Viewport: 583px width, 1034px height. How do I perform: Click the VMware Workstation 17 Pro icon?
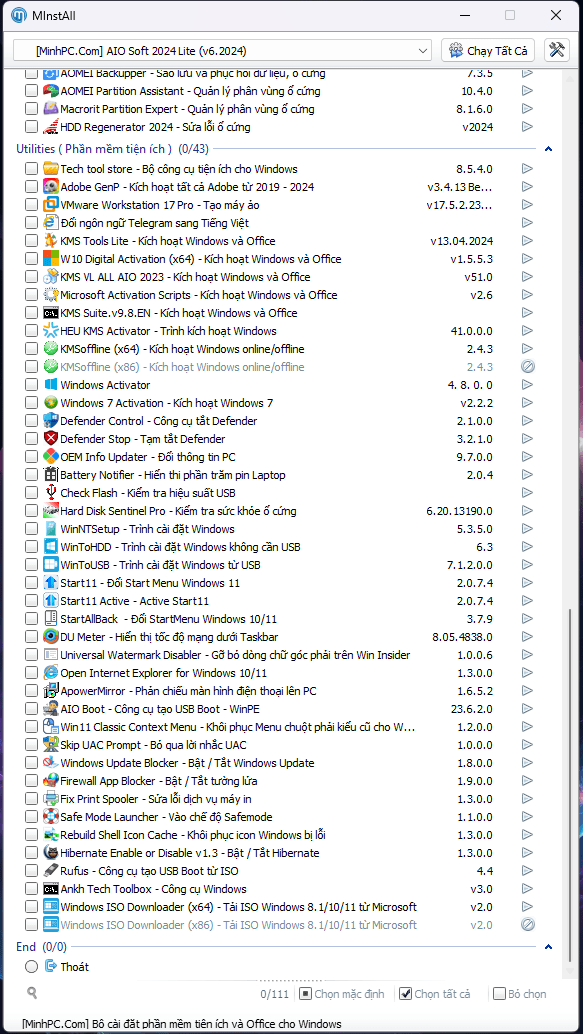pyautogui.click(x=51, y=205)
